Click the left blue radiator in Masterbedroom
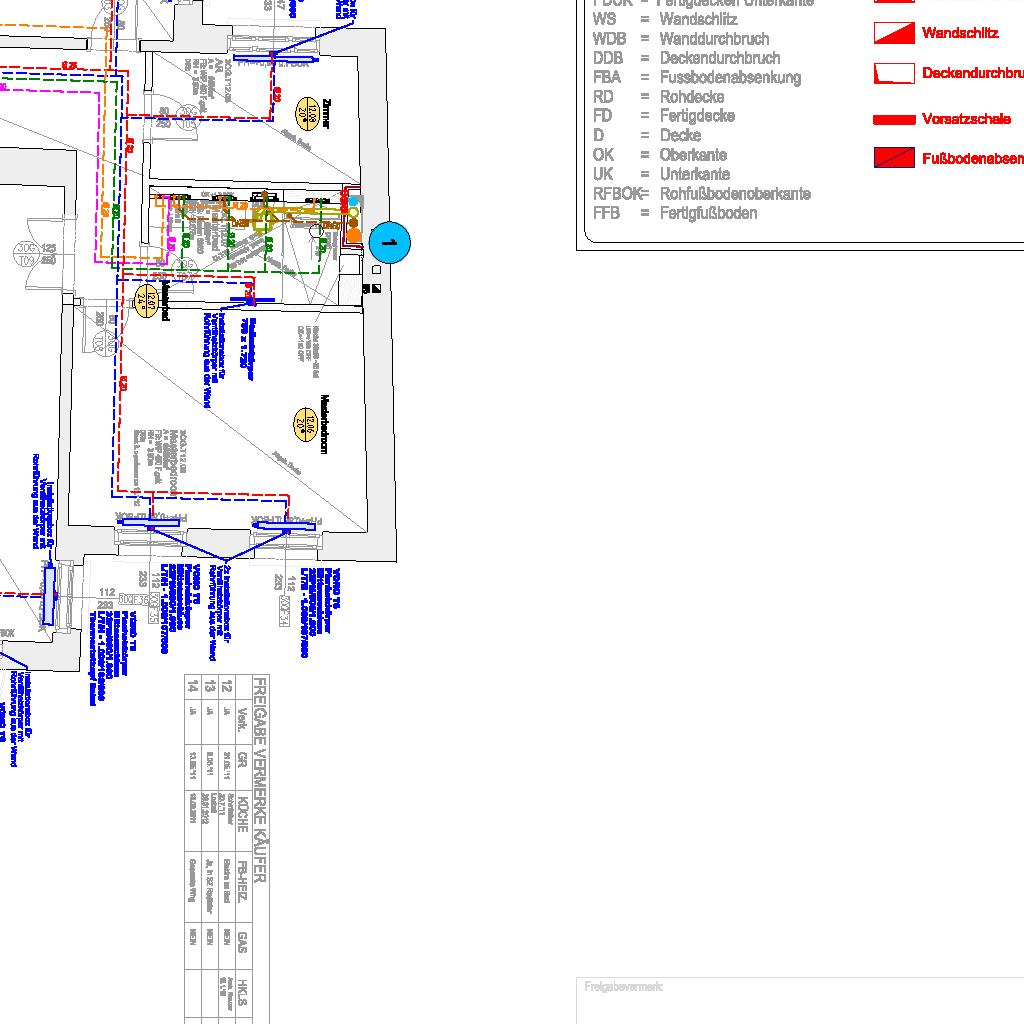 (150, 522)
